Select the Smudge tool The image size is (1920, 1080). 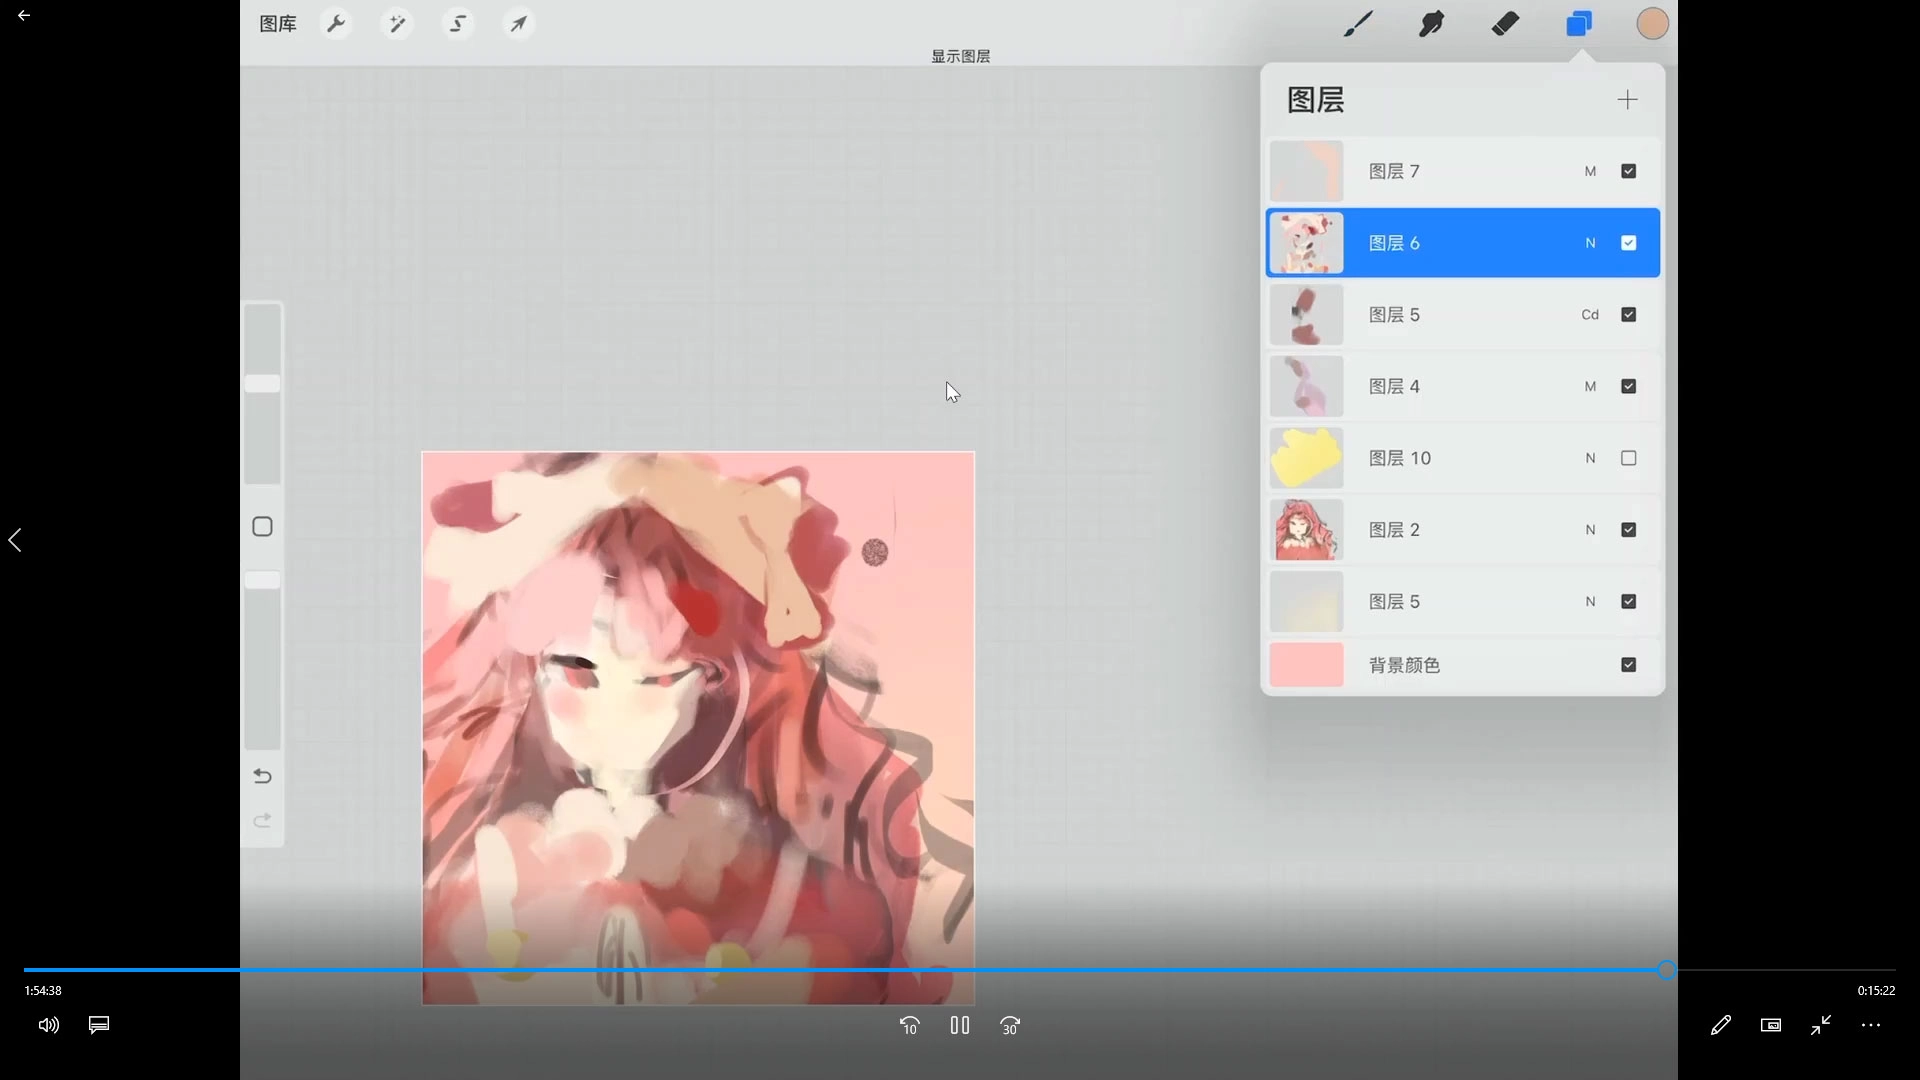tap(1431, 23)
